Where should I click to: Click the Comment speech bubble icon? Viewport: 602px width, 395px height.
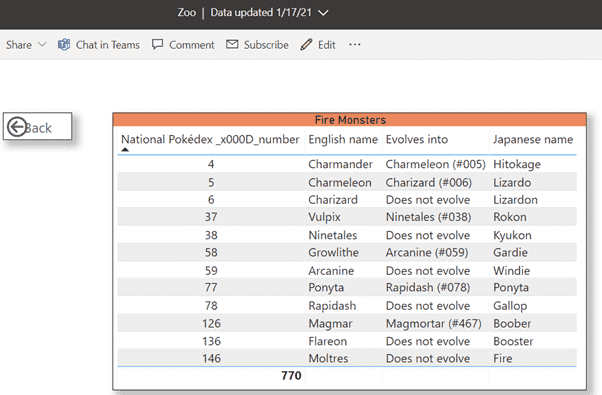pos(157,44)
